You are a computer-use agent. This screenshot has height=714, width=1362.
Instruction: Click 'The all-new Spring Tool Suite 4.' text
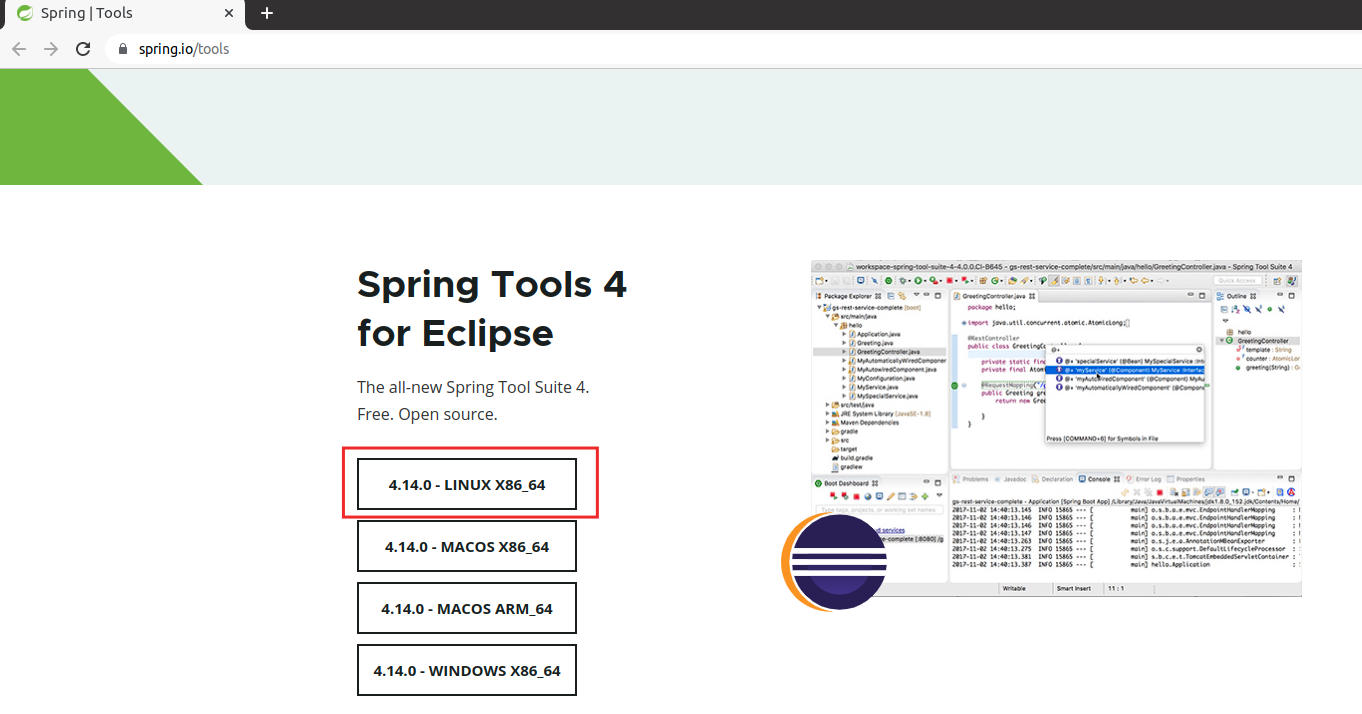473,387
